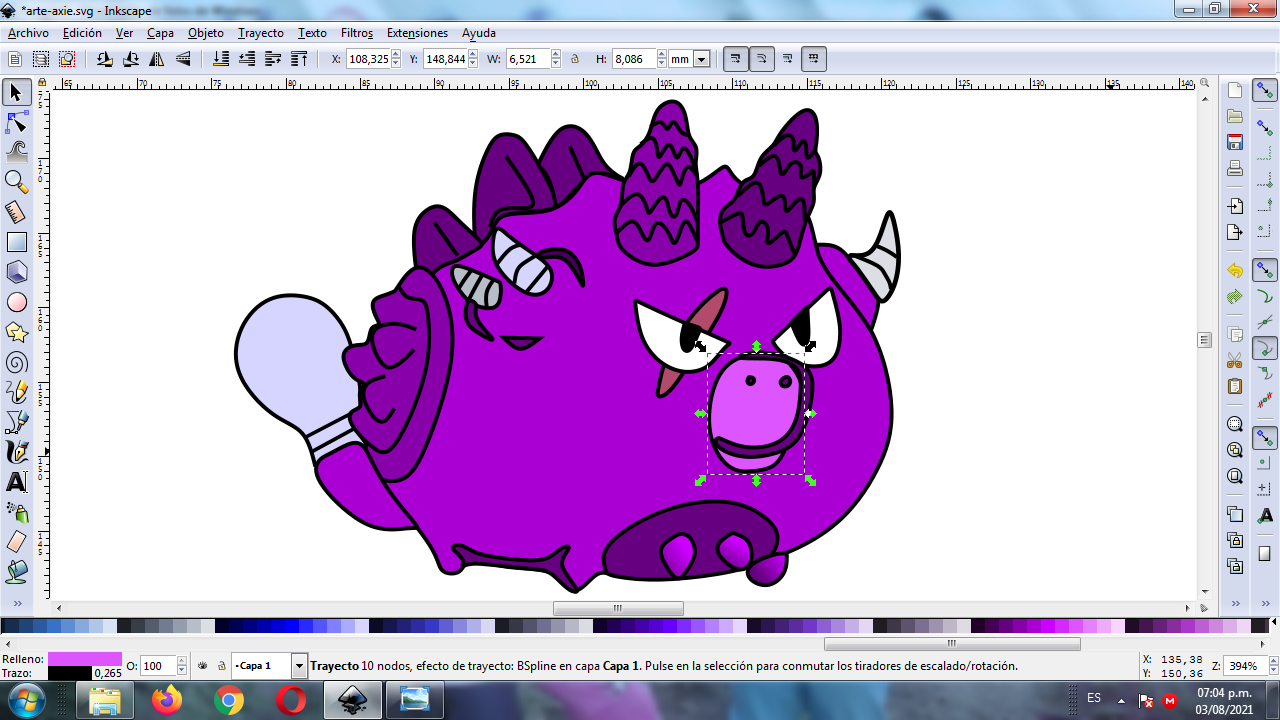Click the Relleno fill color swatch

coord(85,659)
